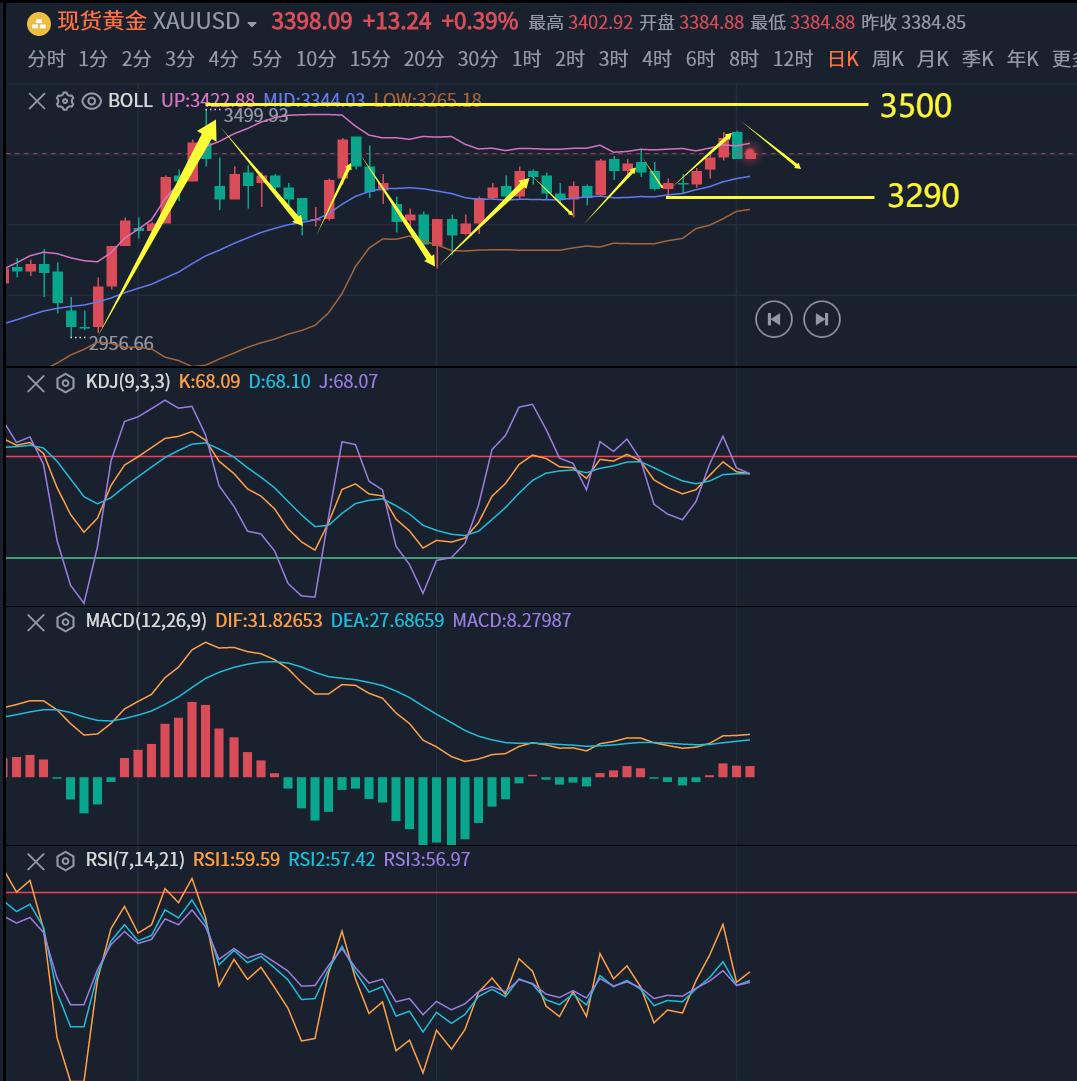Step forward to next candle
This screenshot has width=1077, height=1081.
click(822, 320)
